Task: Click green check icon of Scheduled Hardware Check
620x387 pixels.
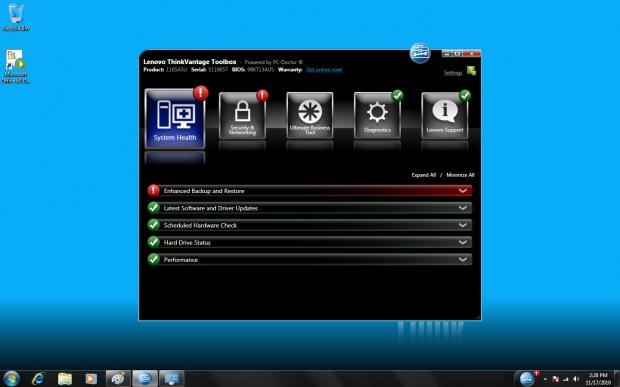Action: pyautogui.click(x=153, y=225)
